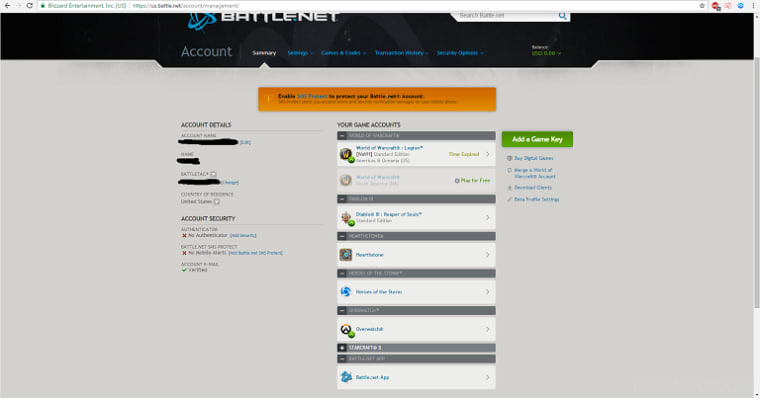Expand the StarCraft II section
The height and width of the screenshot is (398, 760).
342,348
